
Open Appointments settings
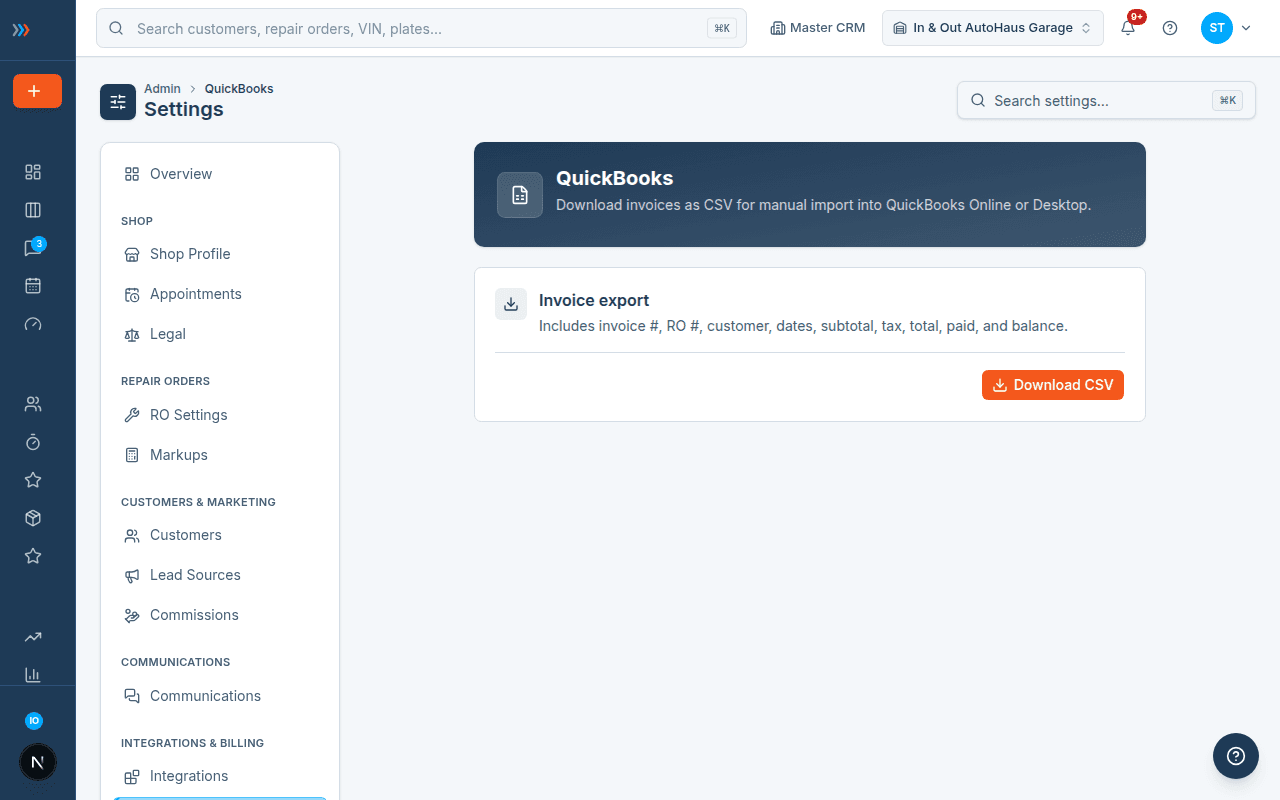pyautogui.click(x=220, y=294)
